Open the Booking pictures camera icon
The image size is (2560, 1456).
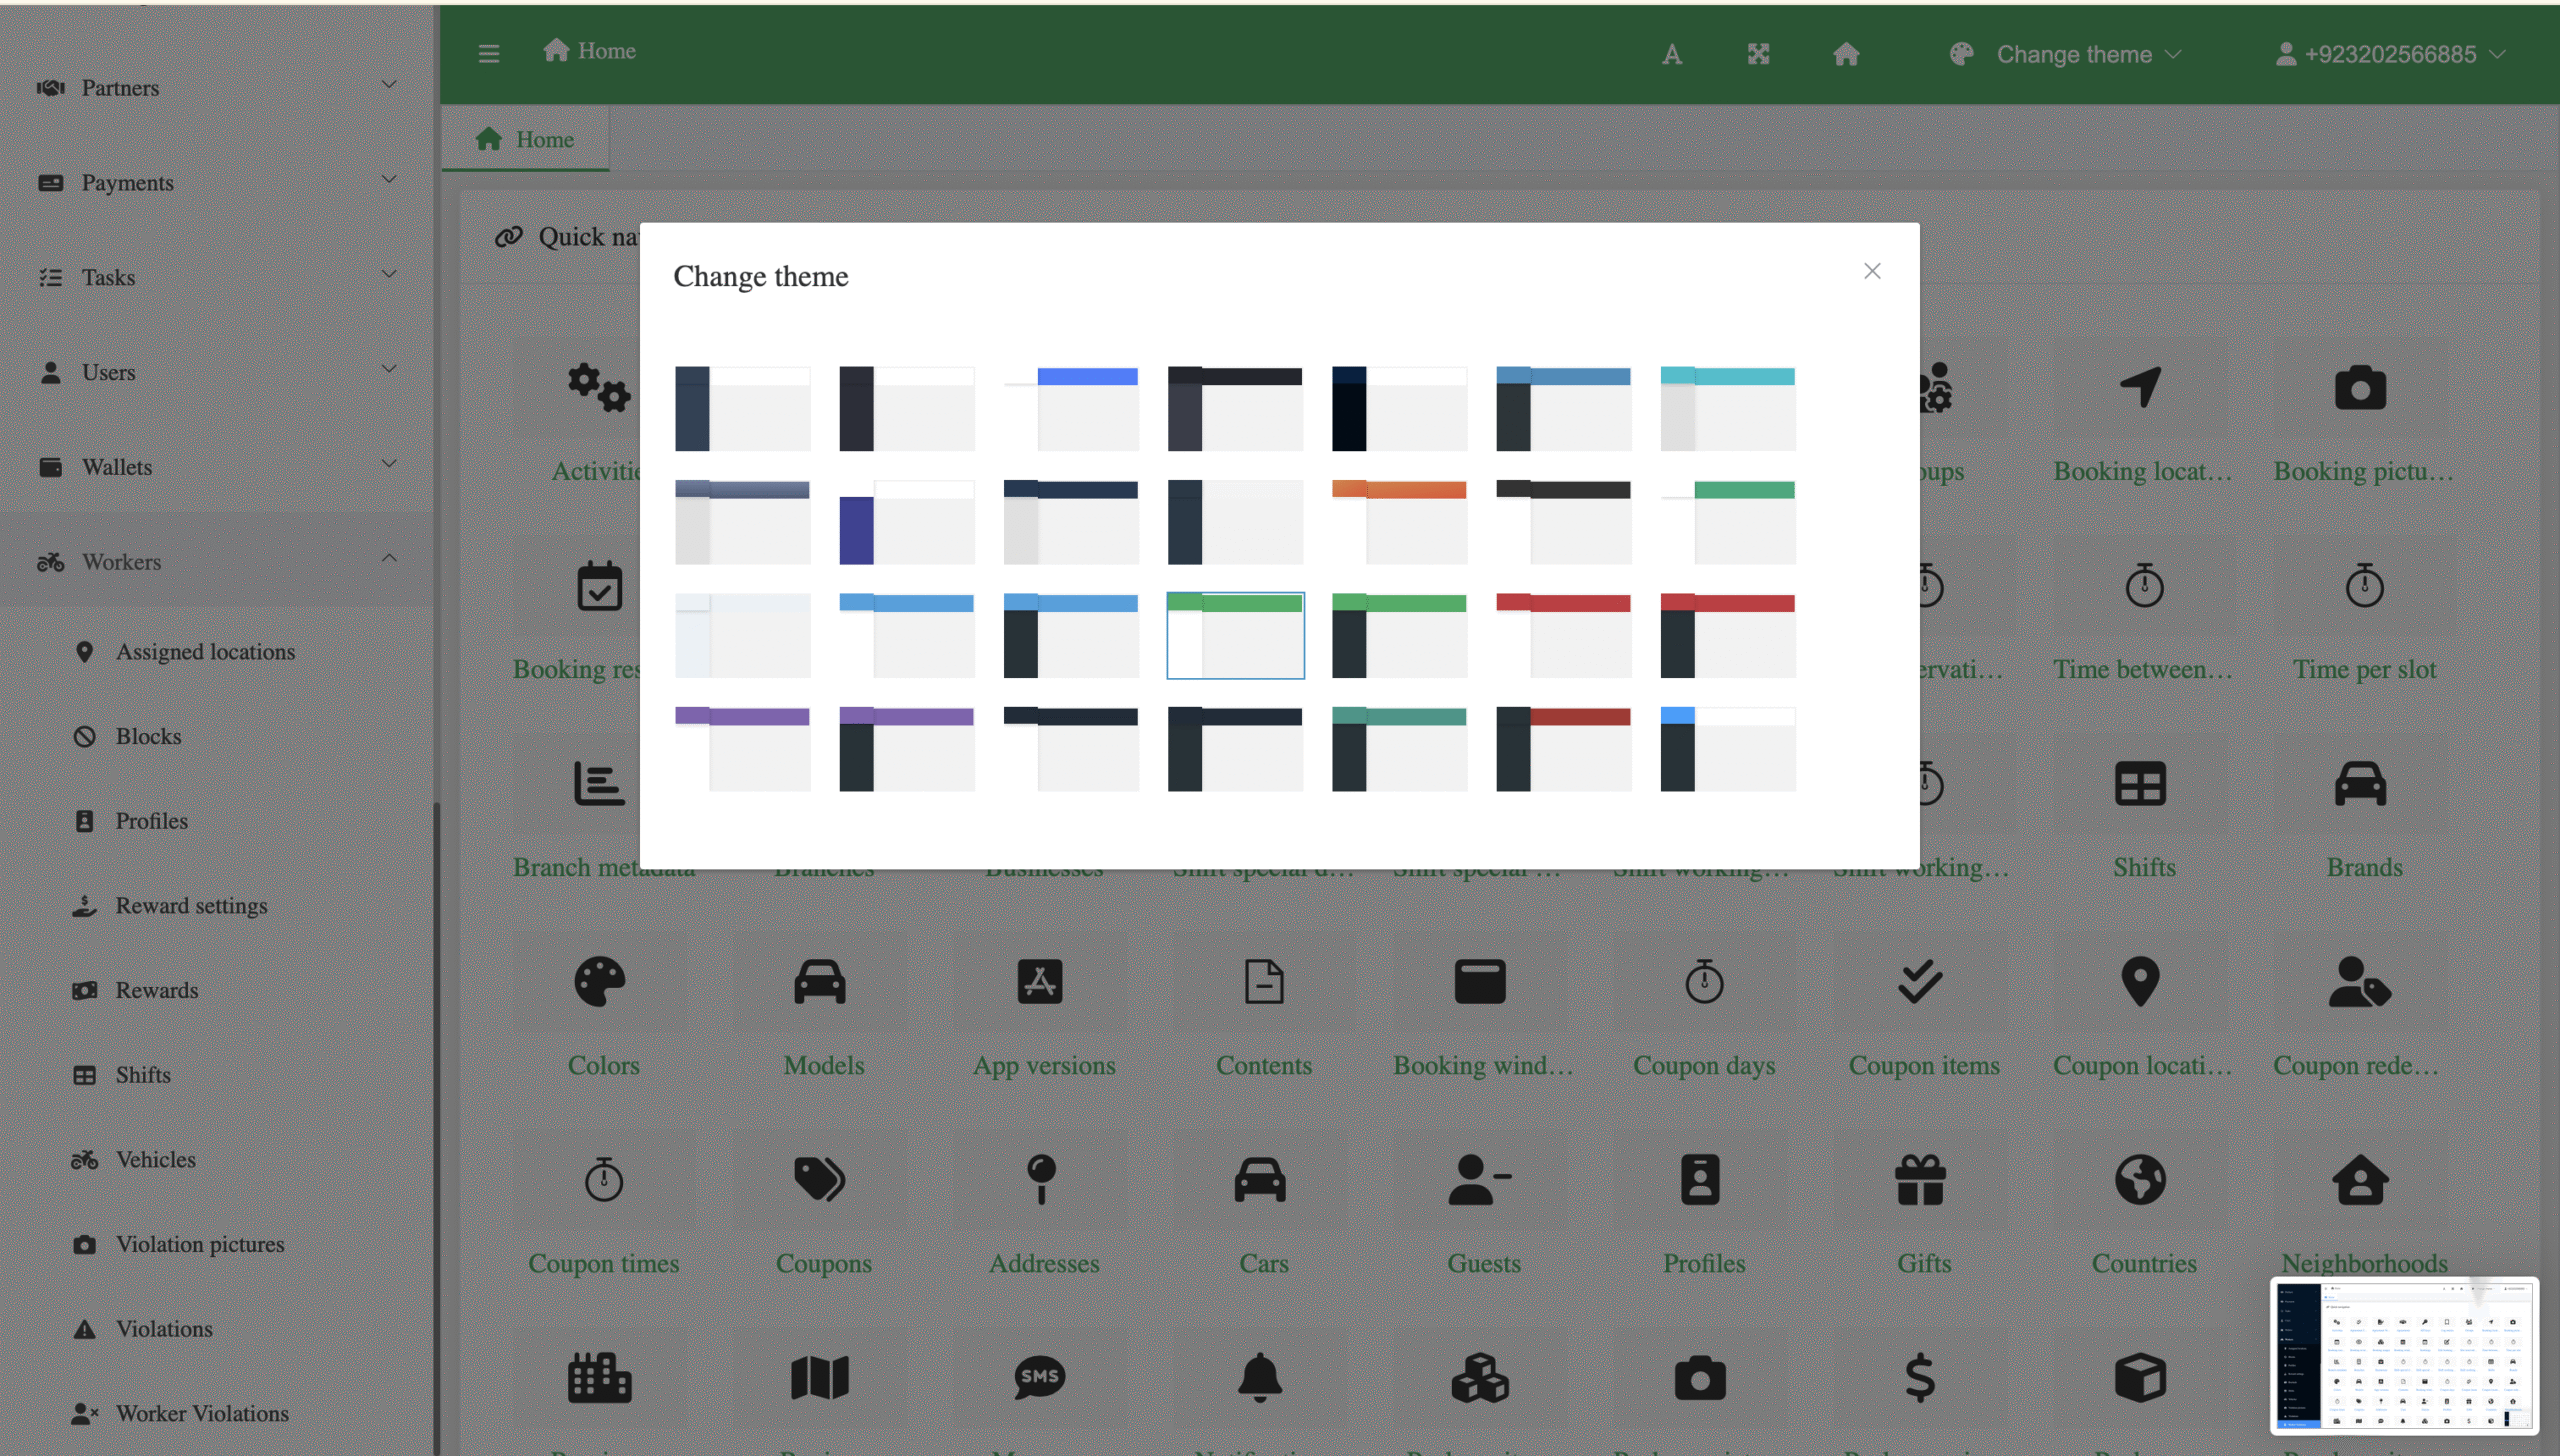[2360, 388]
